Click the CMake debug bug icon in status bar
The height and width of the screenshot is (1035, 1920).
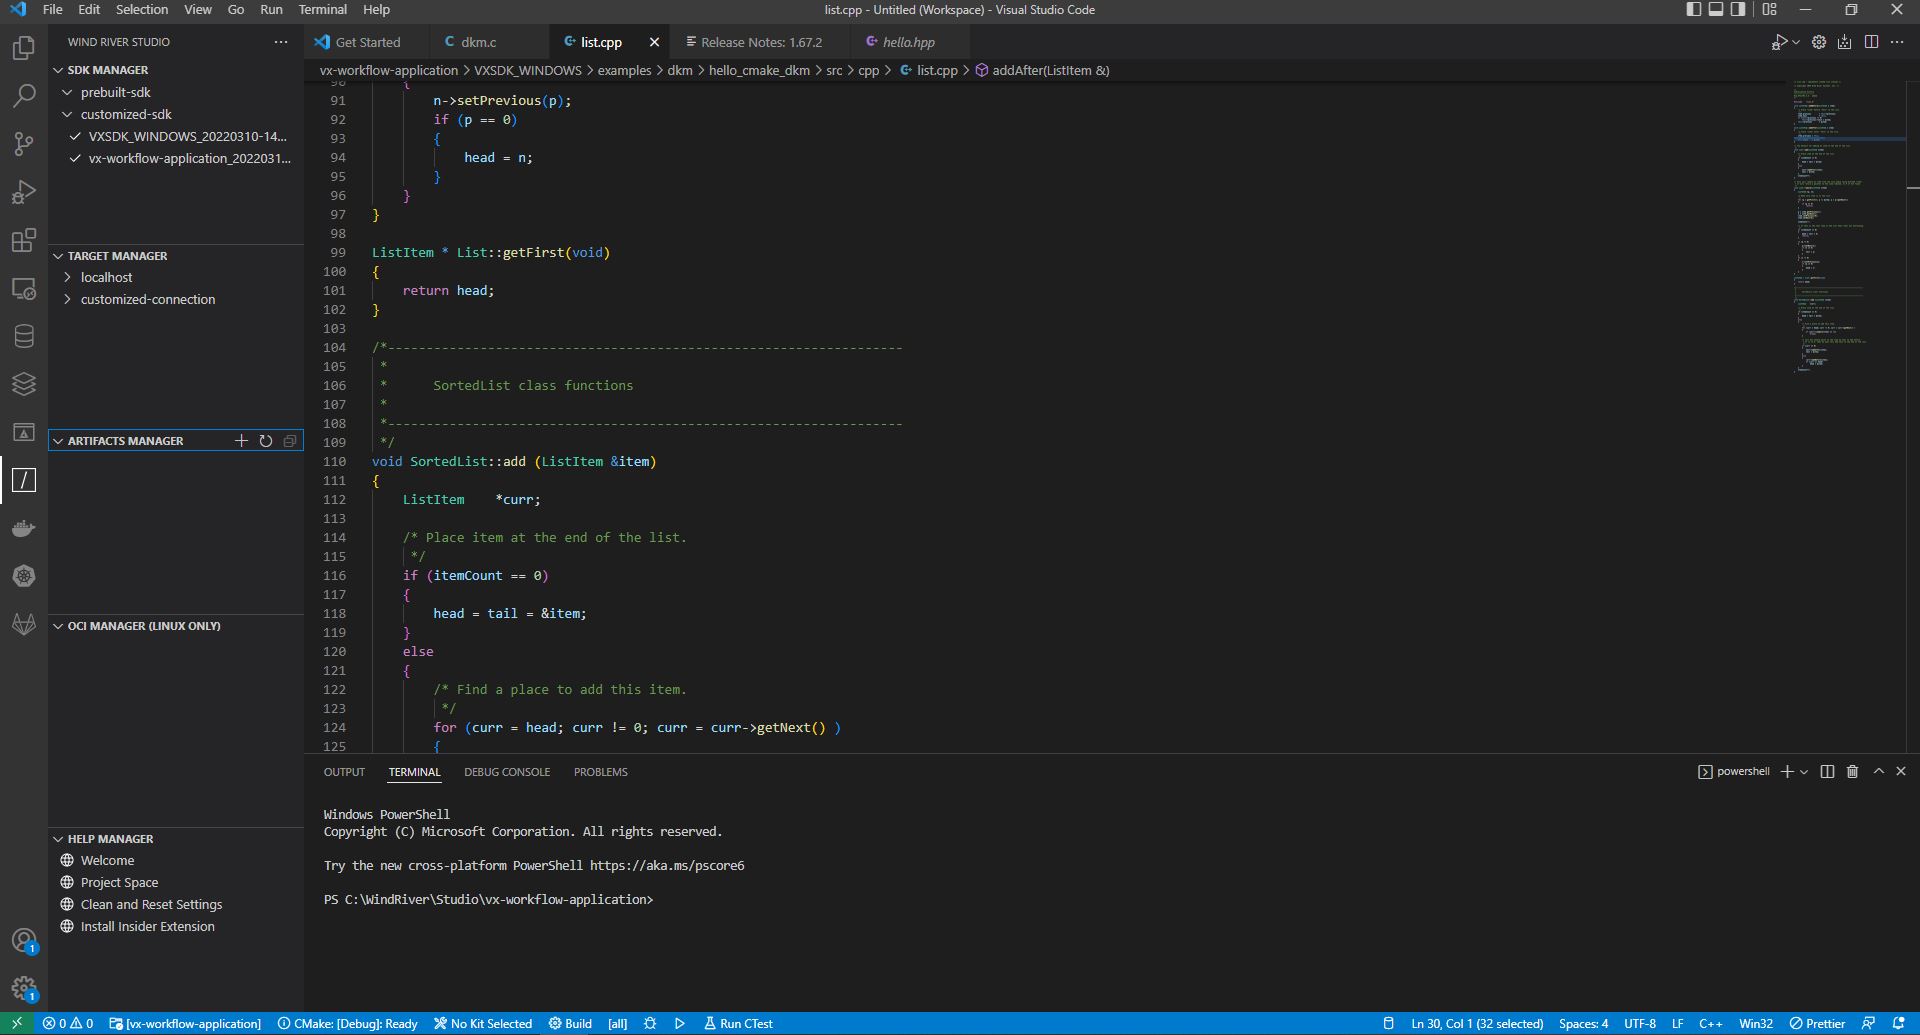pyautogui.click(x=650, y=1023)
